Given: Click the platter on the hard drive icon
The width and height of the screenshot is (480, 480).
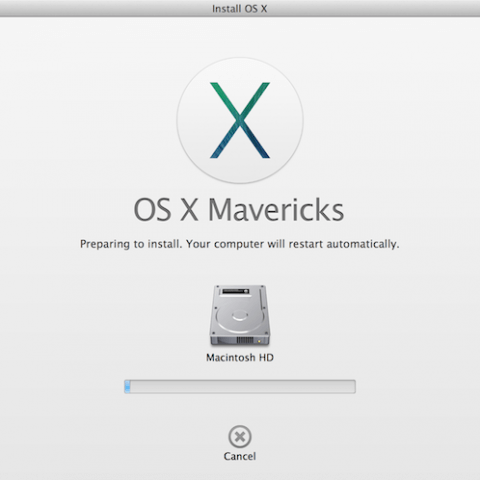Looking at the screenshot, I should 240,316.
